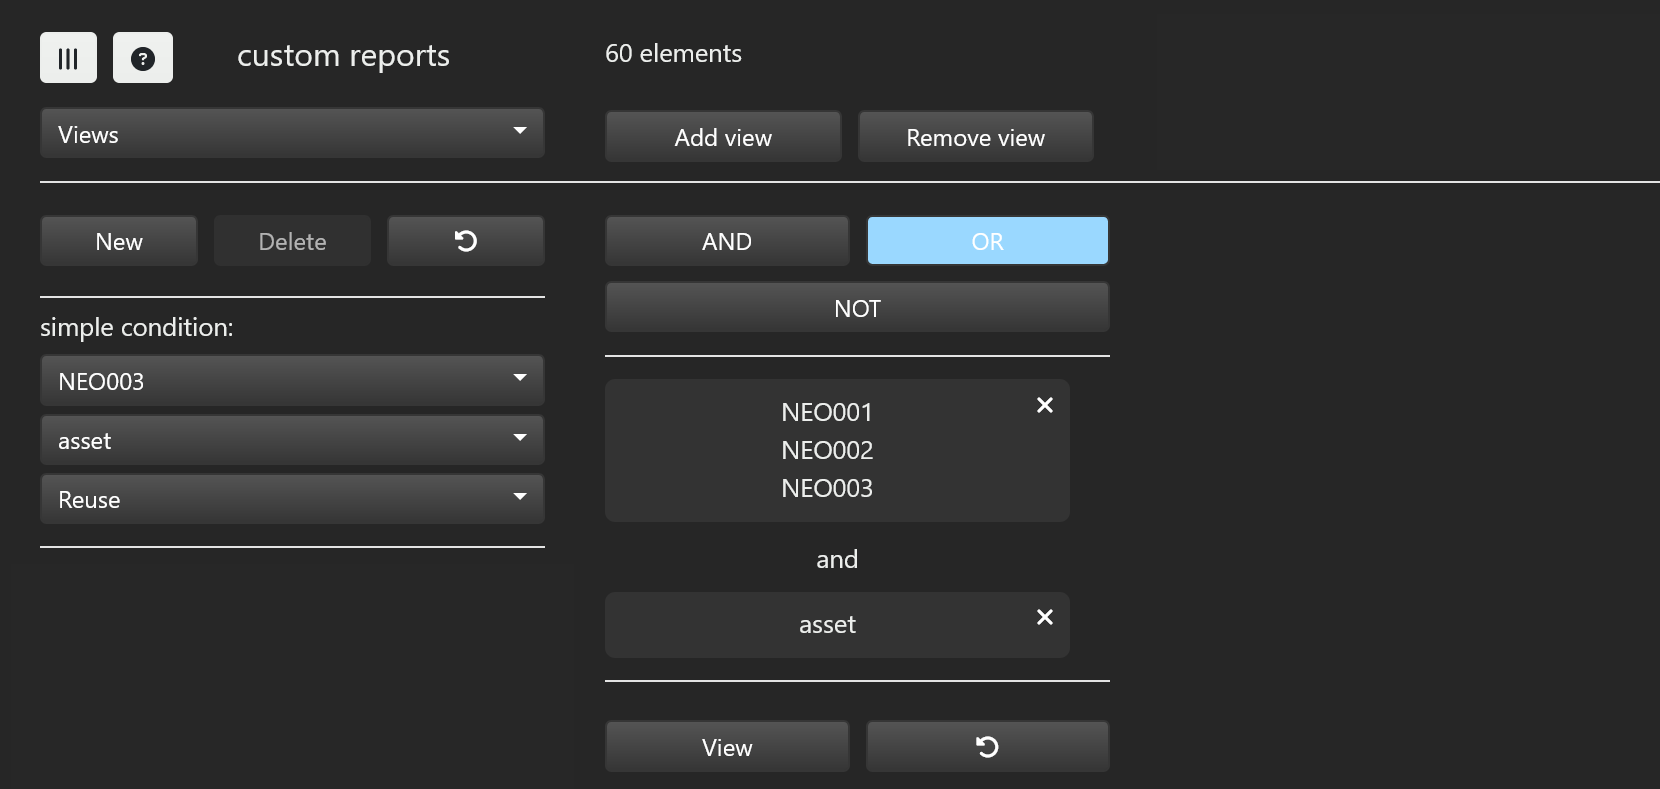This screenshot has width=1660, height=789.
Task: Open the NEO003 dropdown
Action: [292, 381]
